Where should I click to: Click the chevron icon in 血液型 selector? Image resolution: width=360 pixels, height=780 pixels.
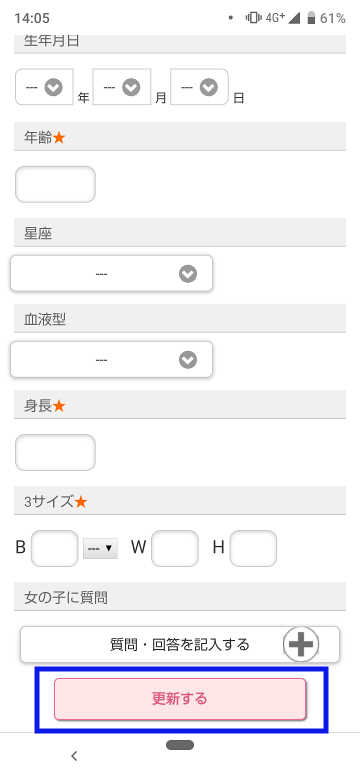(x=188, y=360)
